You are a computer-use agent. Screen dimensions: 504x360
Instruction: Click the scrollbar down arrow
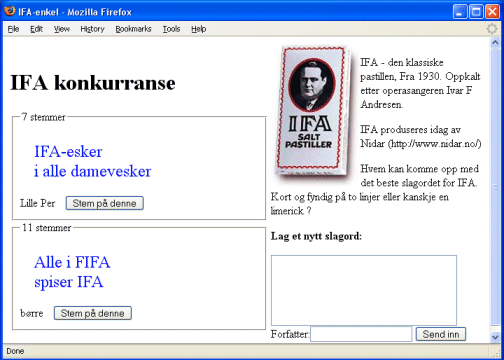495,337
